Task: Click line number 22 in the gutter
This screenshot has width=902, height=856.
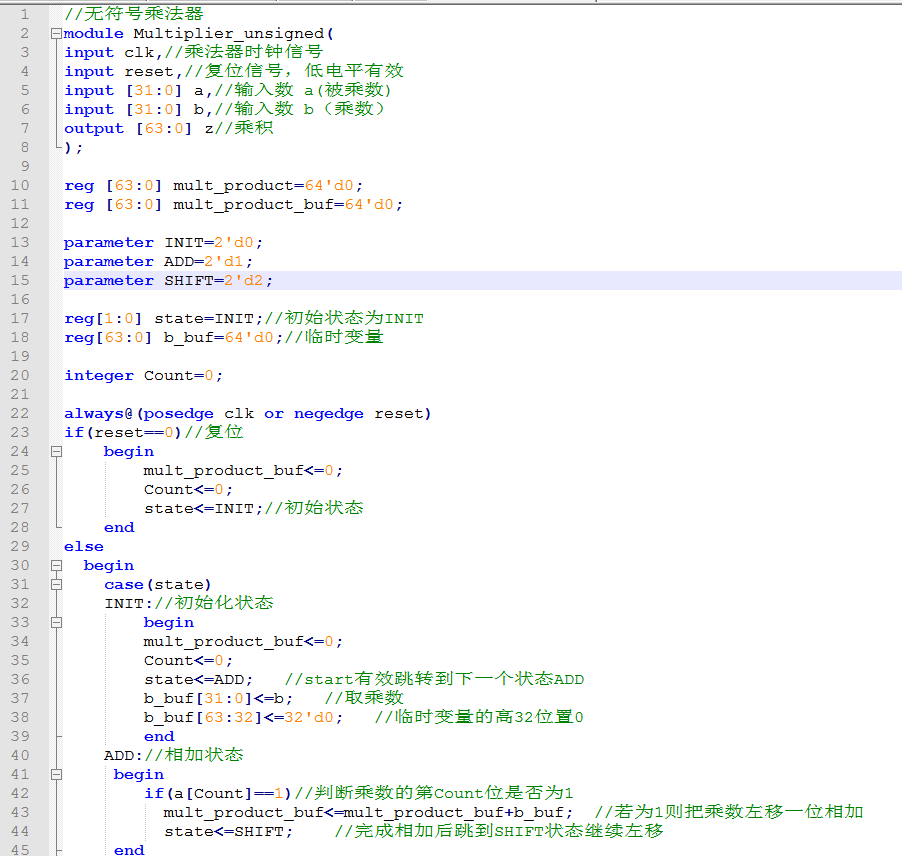Action: 20,413
